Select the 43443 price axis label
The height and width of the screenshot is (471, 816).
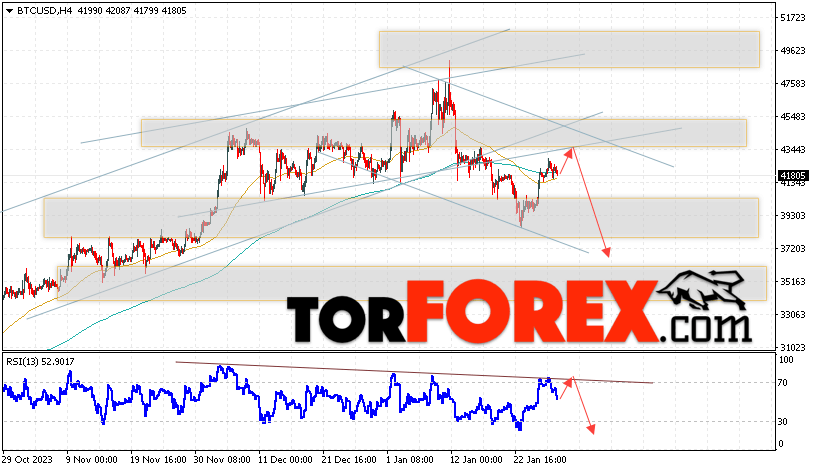pos(793,150)
